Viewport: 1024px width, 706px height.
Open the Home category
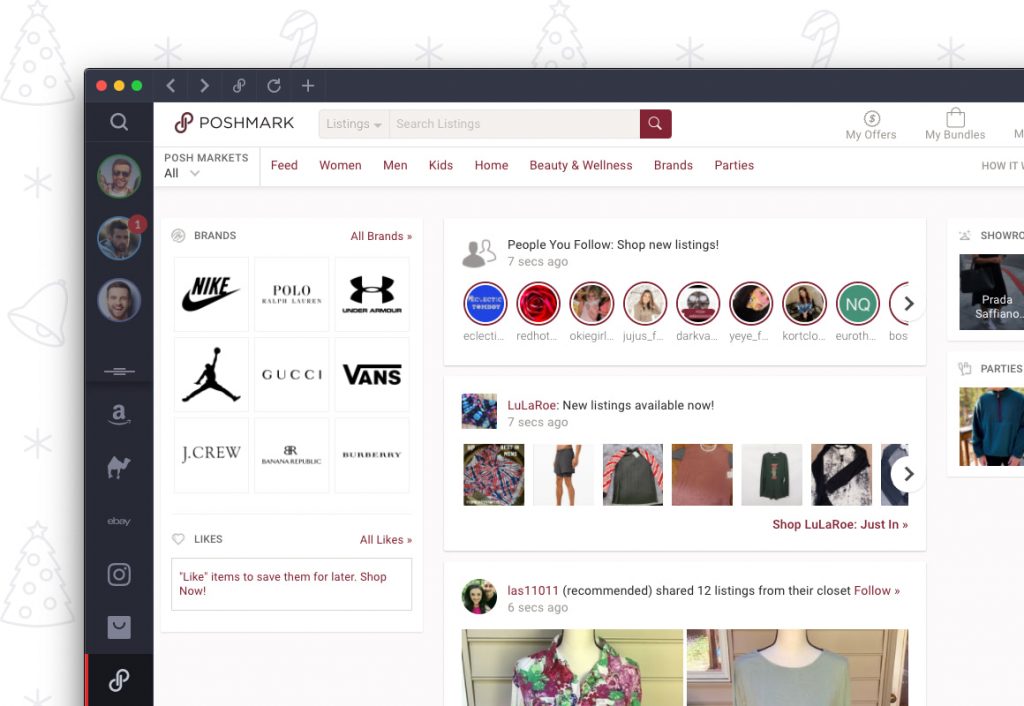[x=491, y=165]
